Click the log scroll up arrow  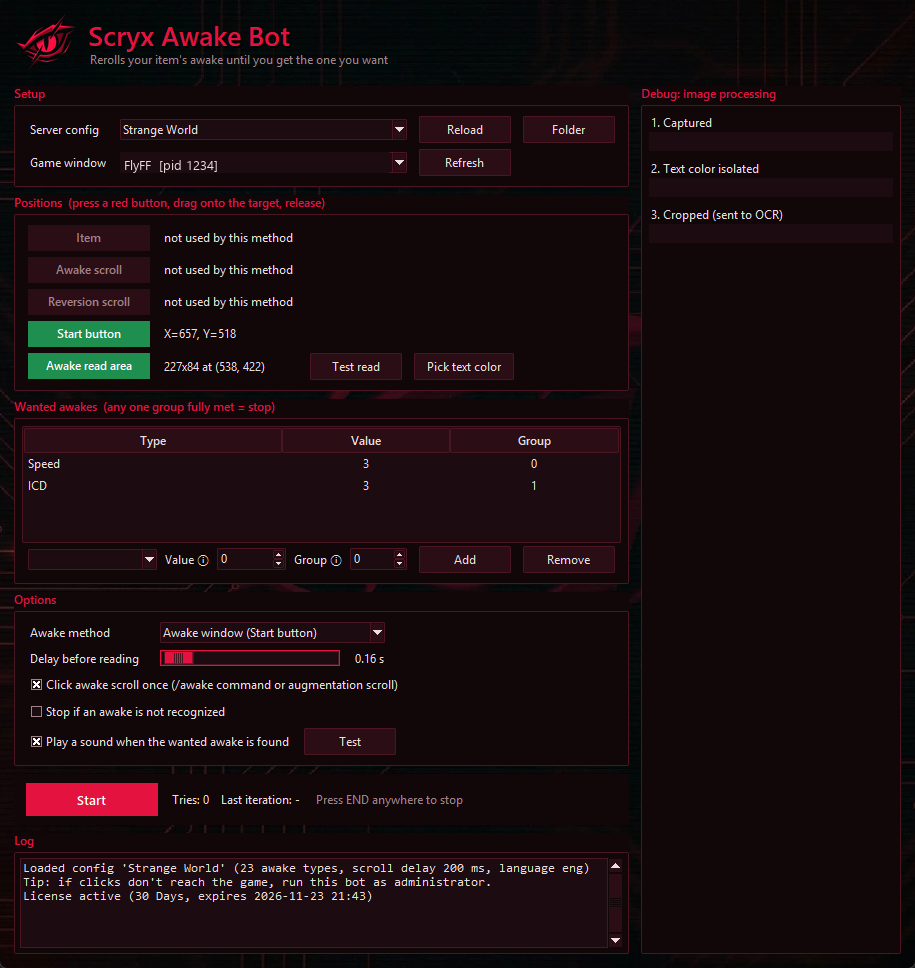pyautogui.click(x=616, y=866)
